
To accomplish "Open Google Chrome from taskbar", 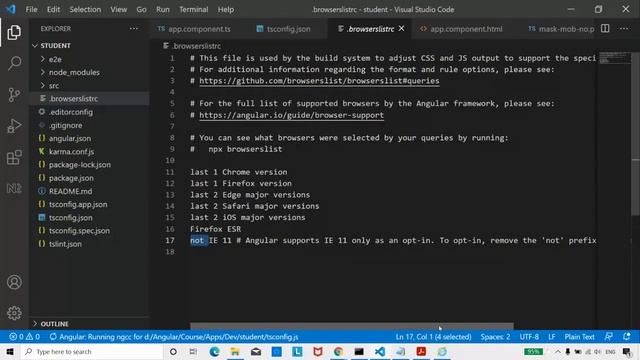I will 338,351.
